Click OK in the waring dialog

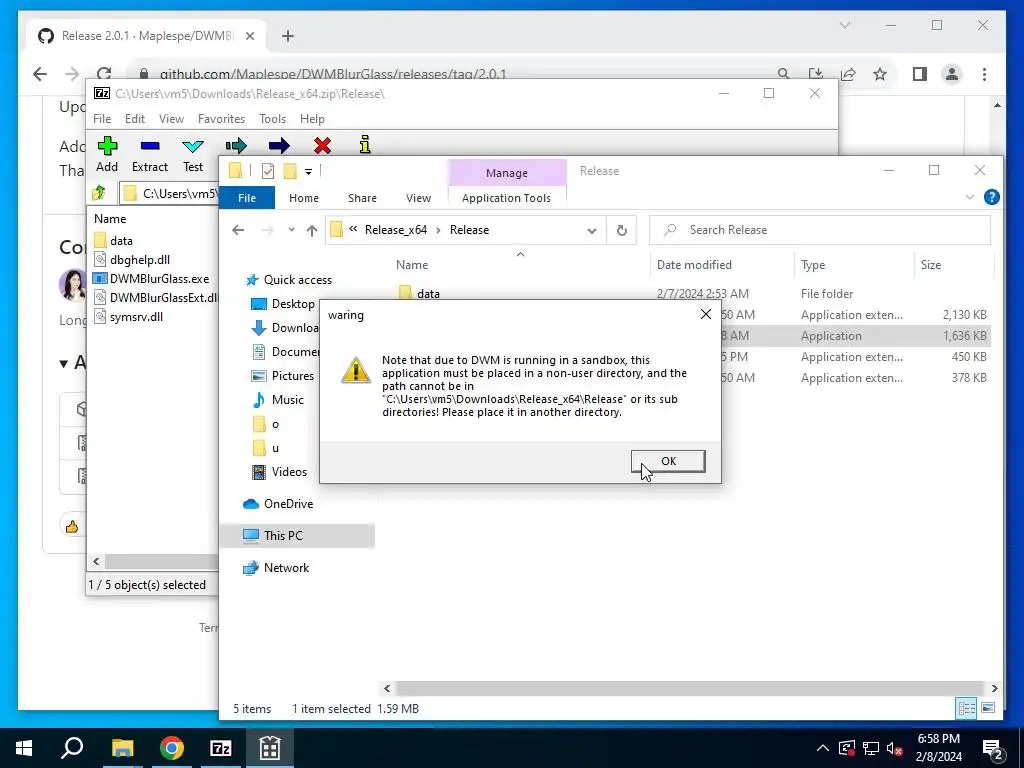668,461
